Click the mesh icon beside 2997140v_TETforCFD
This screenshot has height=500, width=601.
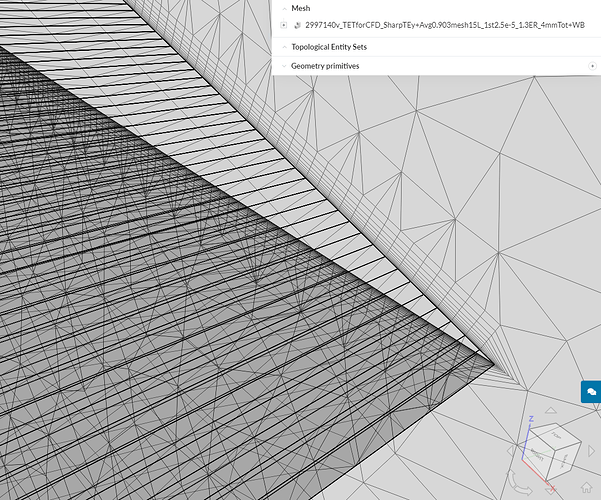[x=297, y=25]
